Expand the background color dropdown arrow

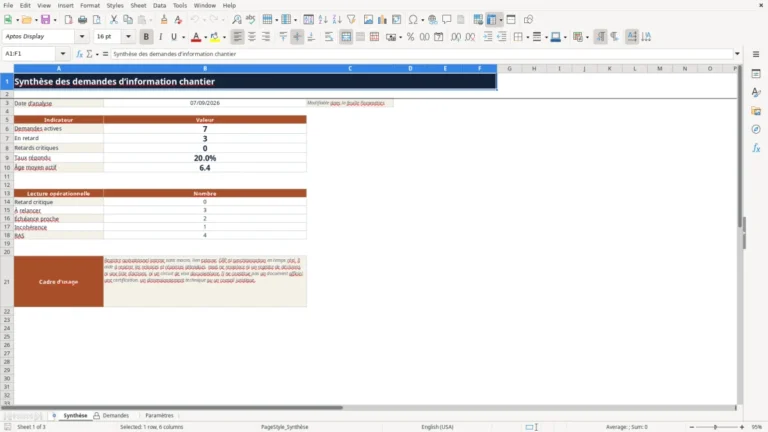224,37
